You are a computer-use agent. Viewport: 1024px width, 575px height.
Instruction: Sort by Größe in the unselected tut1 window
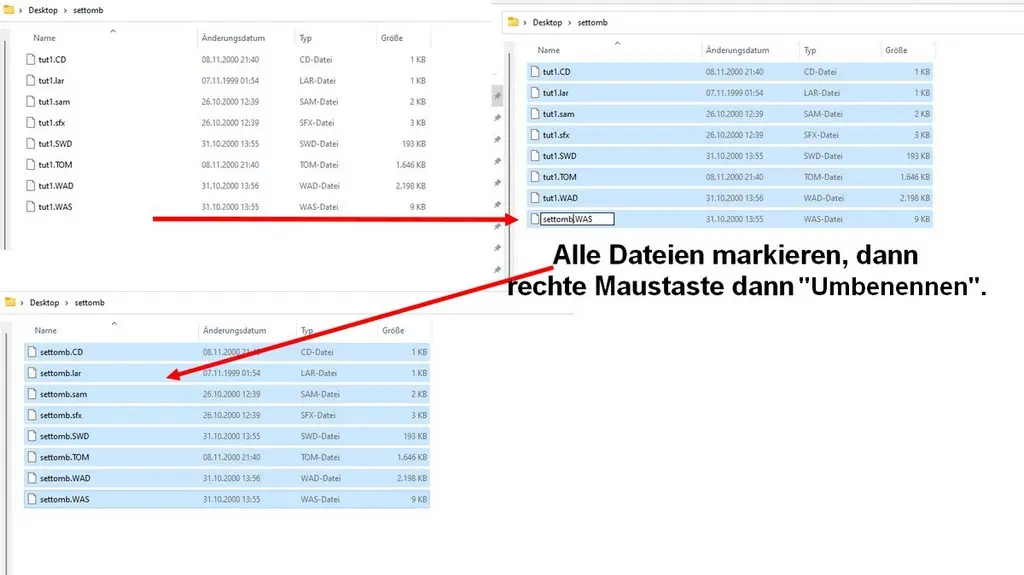(392, 38)
